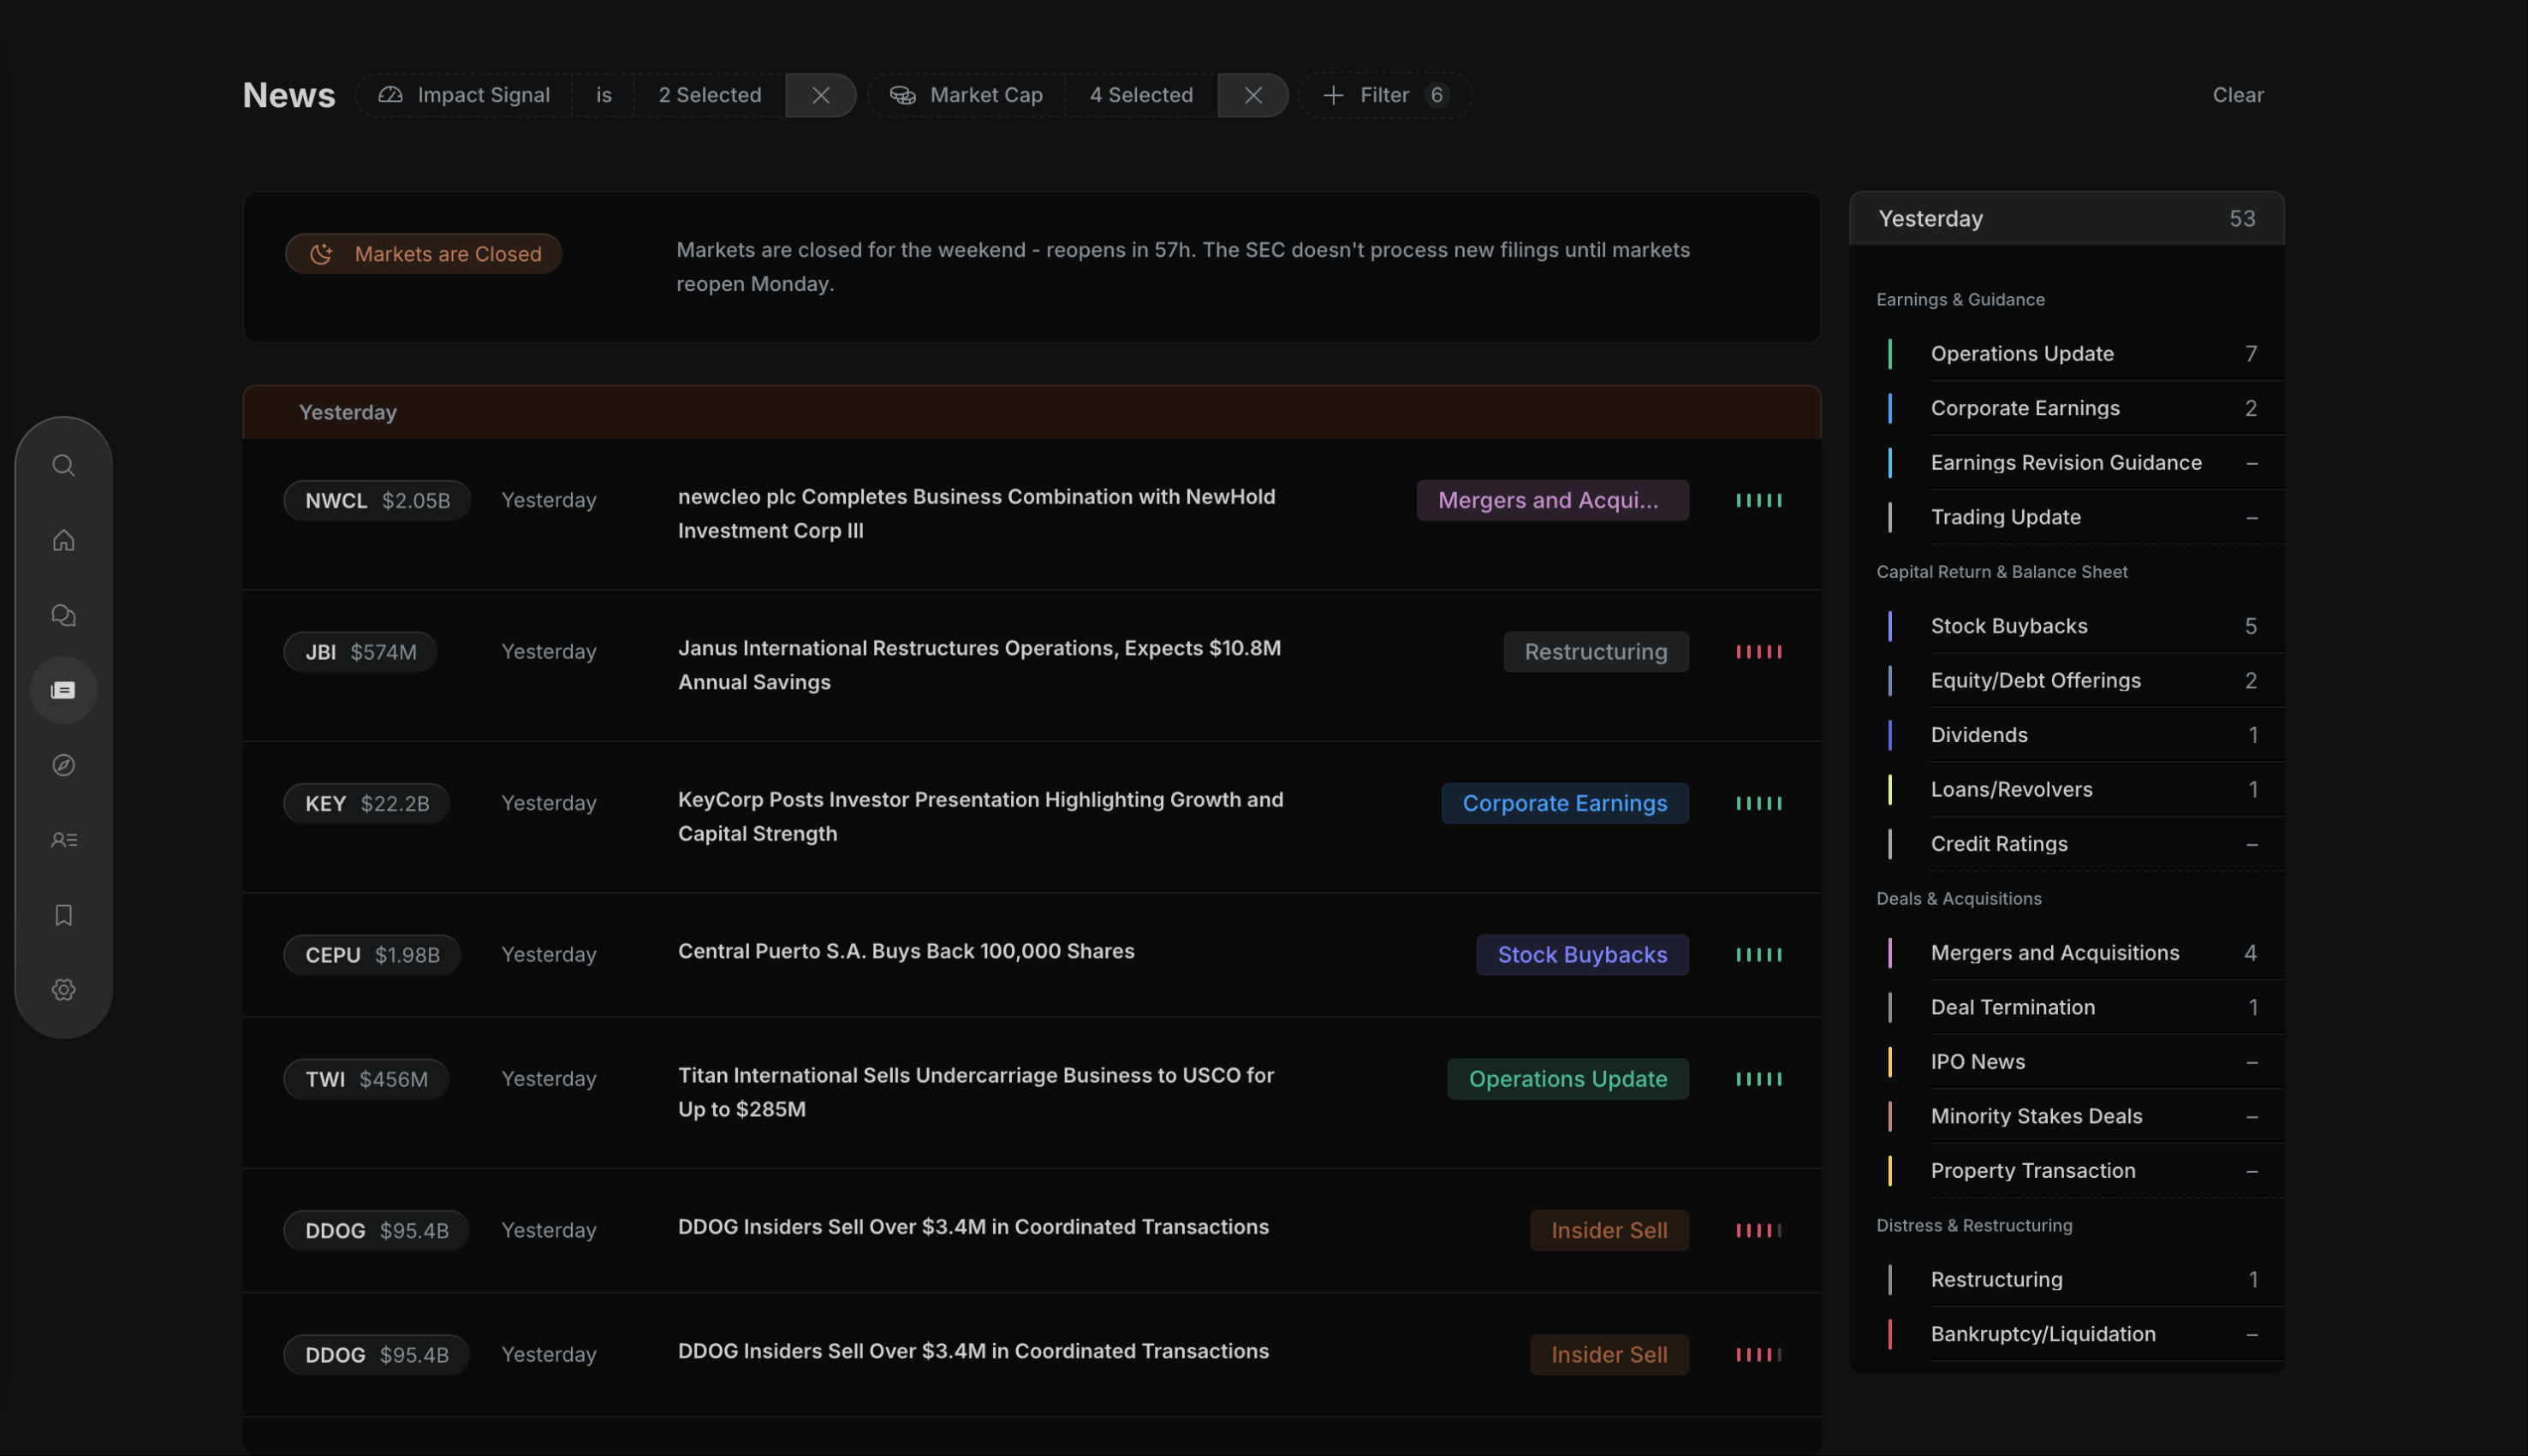Open the people list sidebar icon
The height and width of the screenshot is (1456, 2528).
point(63,840)
